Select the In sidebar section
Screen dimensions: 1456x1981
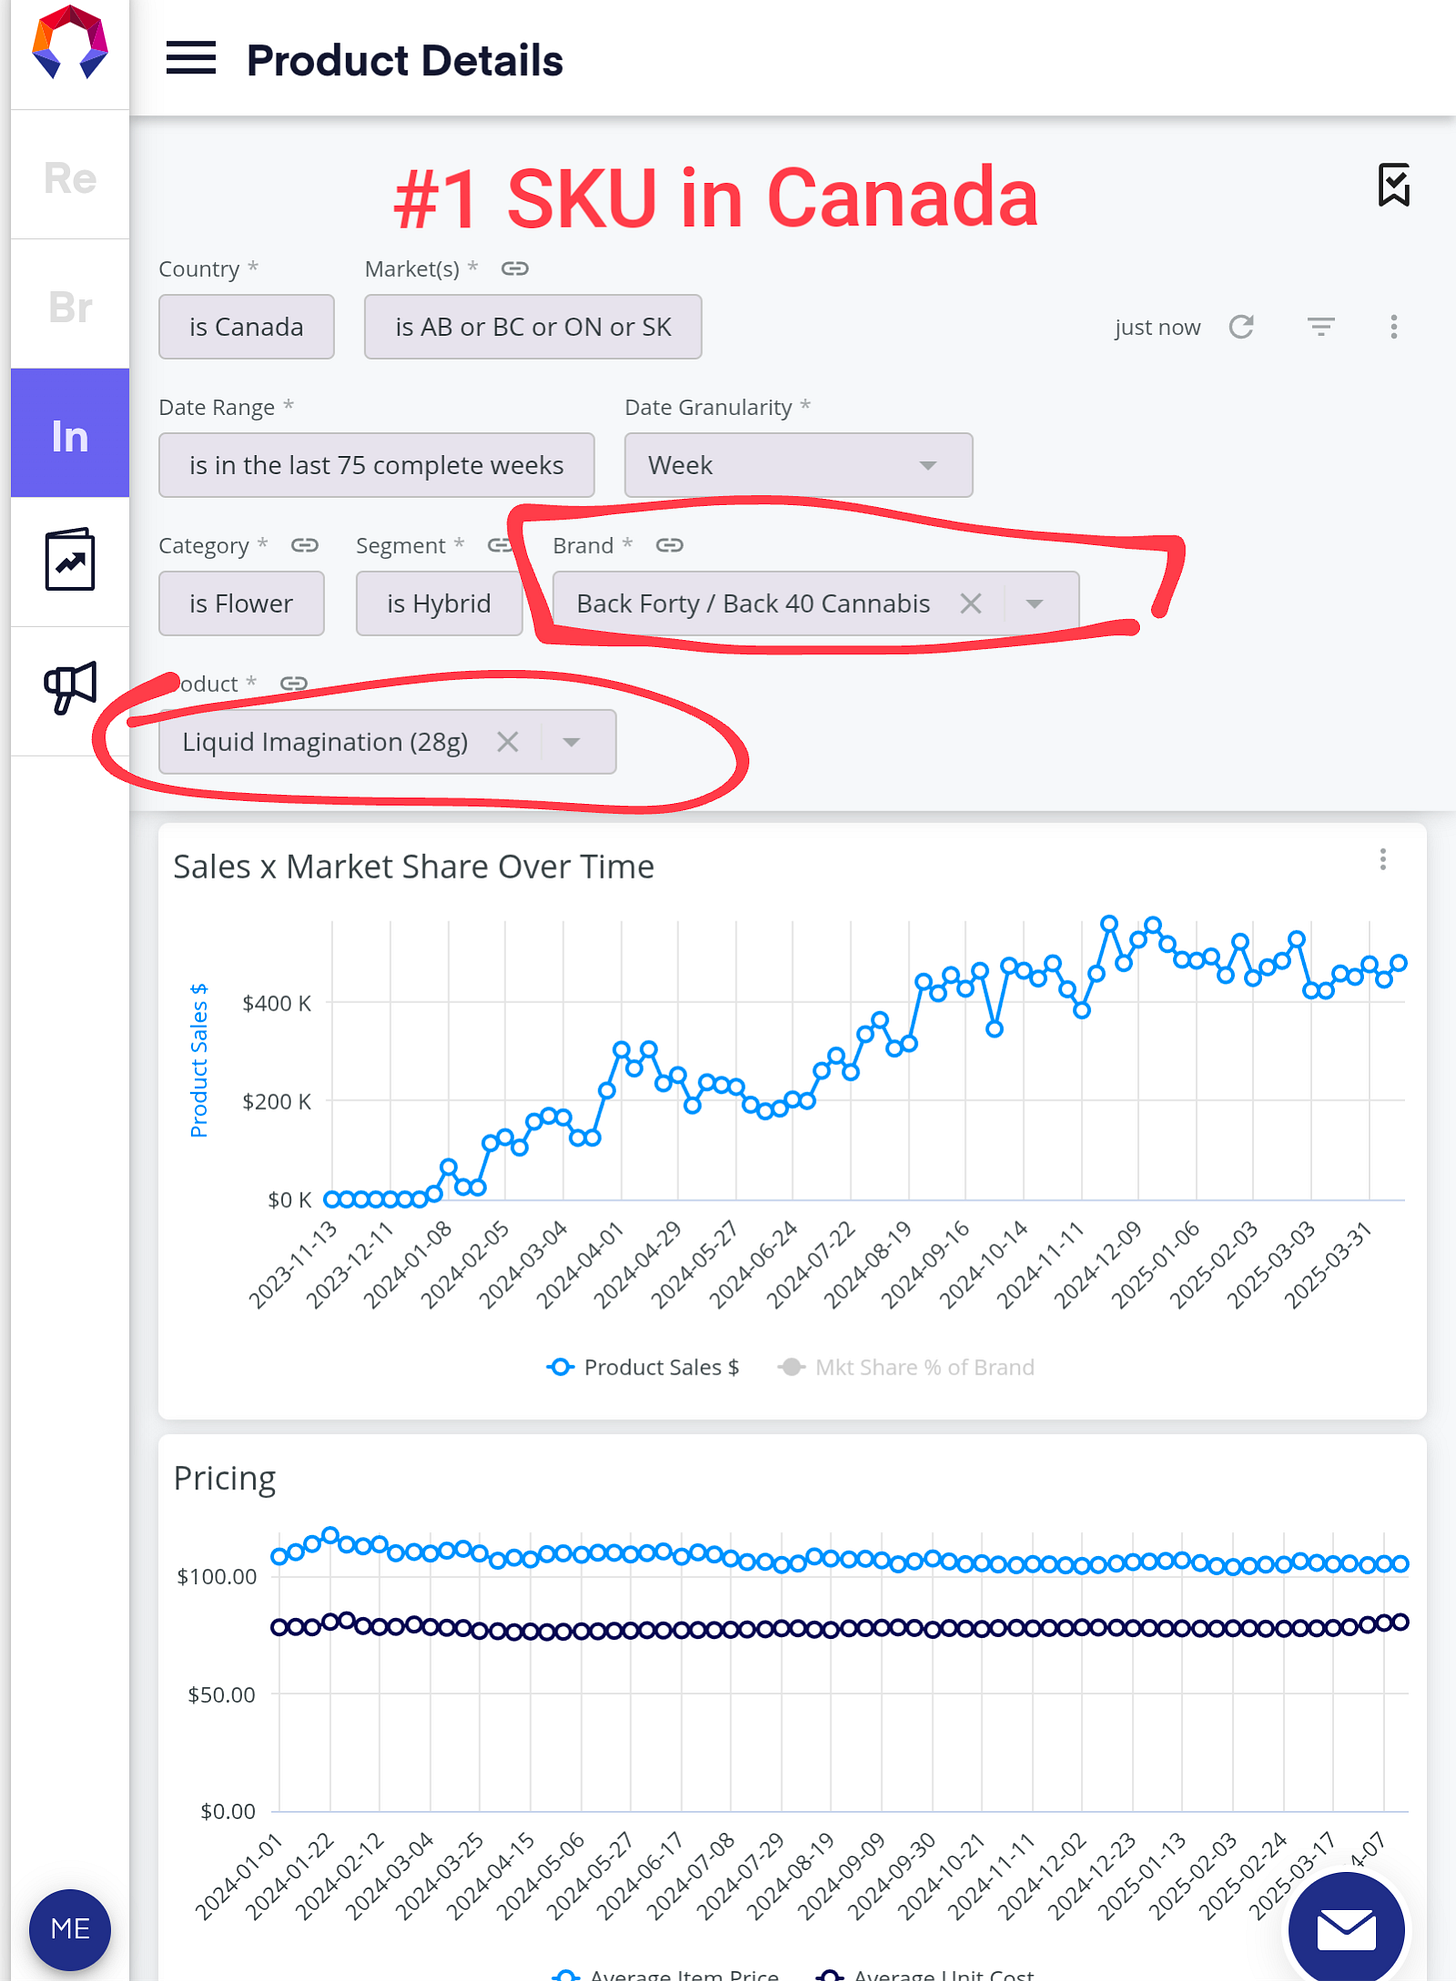[x=70, y=434]
